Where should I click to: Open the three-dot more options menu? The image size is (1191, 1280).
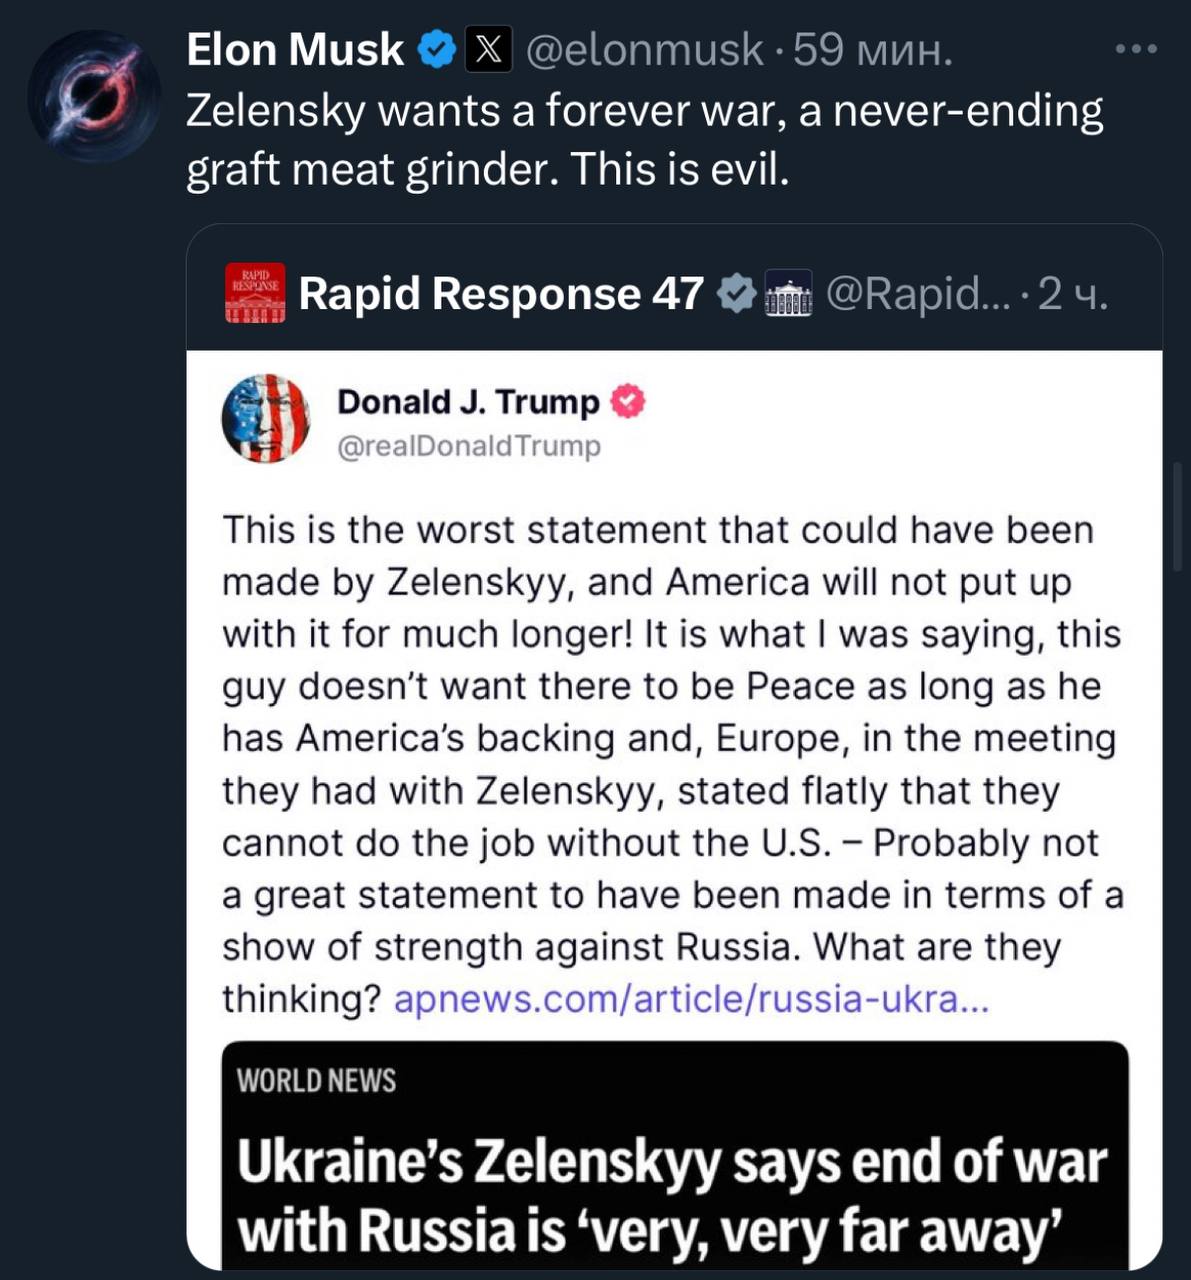pos(1137,48)
